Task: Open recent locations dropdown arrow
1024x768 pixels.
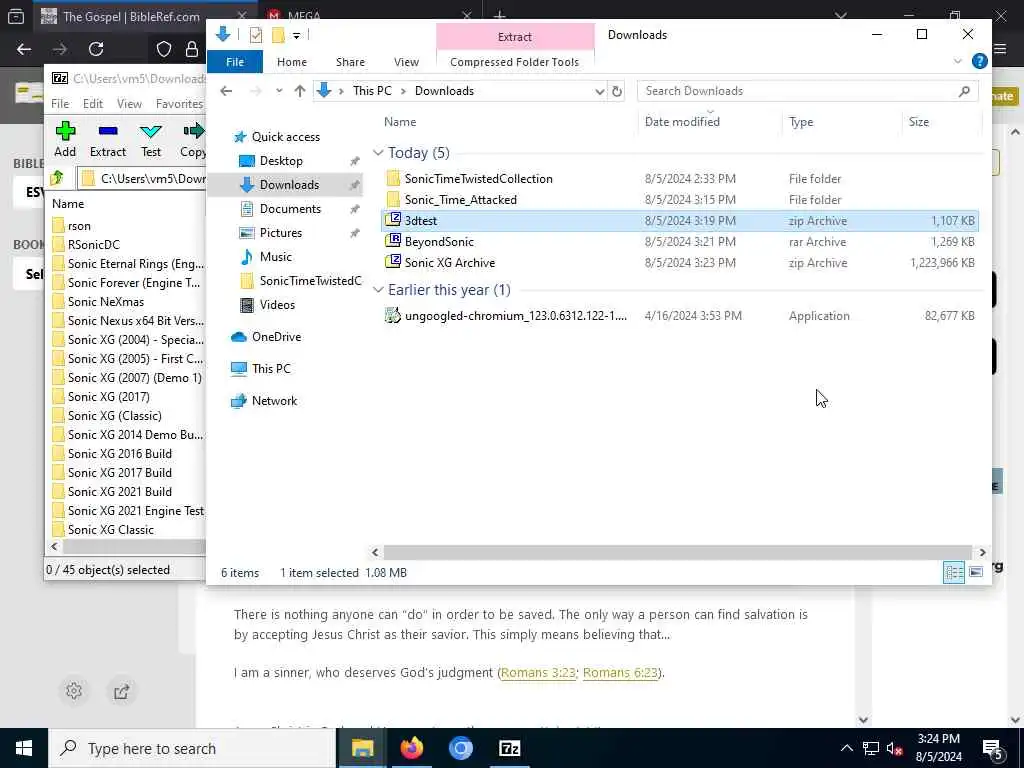Action: pyautogui.click(x=279, y=91)
